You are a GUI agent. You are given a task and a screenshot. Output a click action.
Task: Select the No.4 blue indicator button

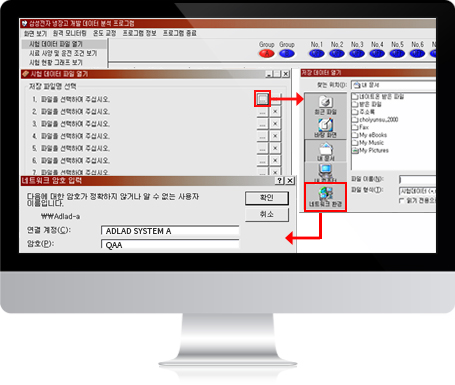tap(377, 53)
